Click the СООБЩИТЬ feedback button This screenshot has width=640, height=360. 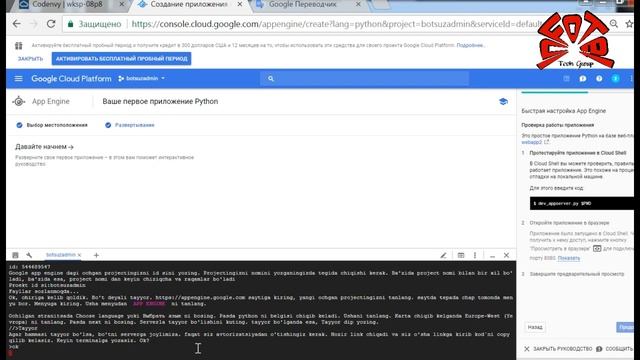point(614,349)
